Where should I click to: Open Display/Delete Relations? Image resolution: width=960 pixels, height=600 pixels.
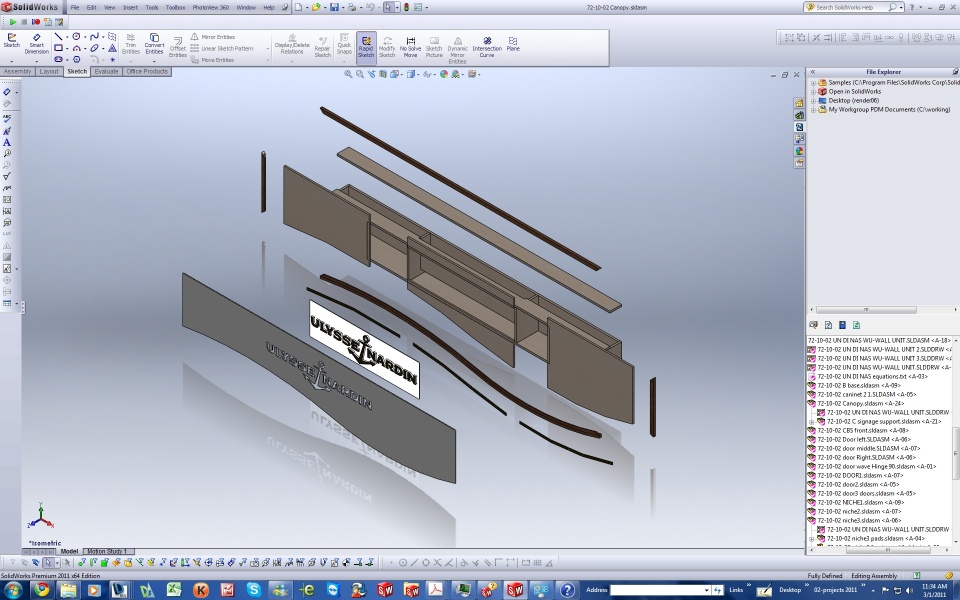point(292,44)
